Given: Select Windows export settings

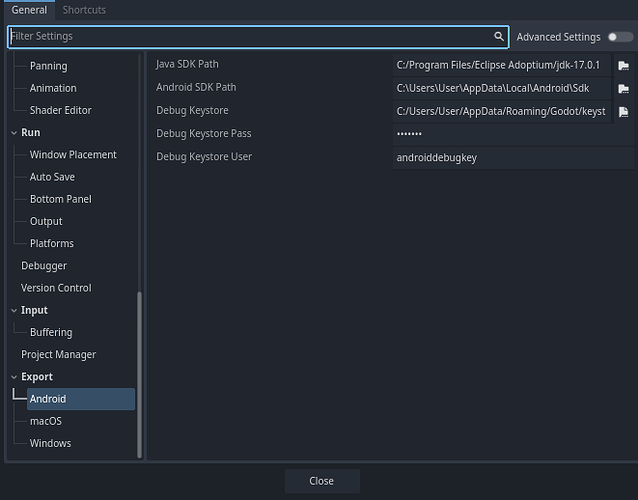Looking at the screenshot, I should click(50, 443).
